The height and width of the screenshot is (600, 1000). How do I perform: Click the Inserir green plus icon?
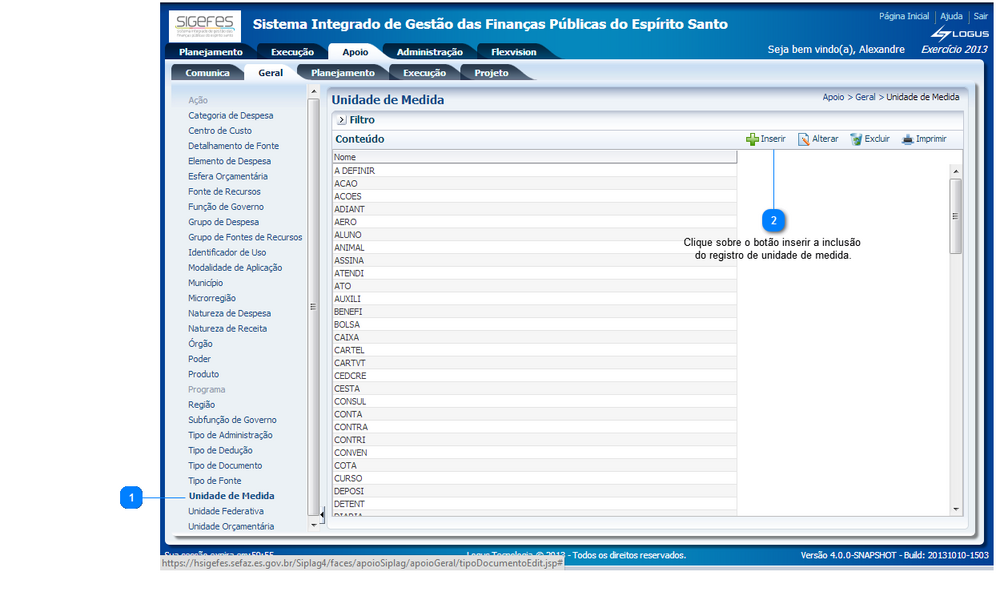[752, 140]
